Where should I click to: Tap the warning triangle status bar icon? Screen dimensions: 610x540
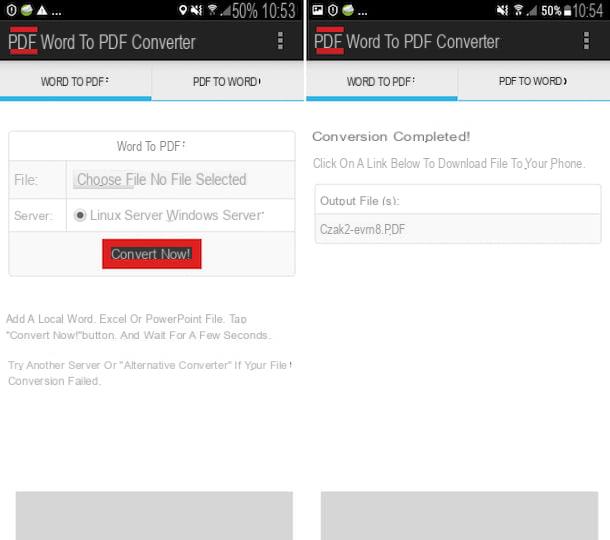42,10
